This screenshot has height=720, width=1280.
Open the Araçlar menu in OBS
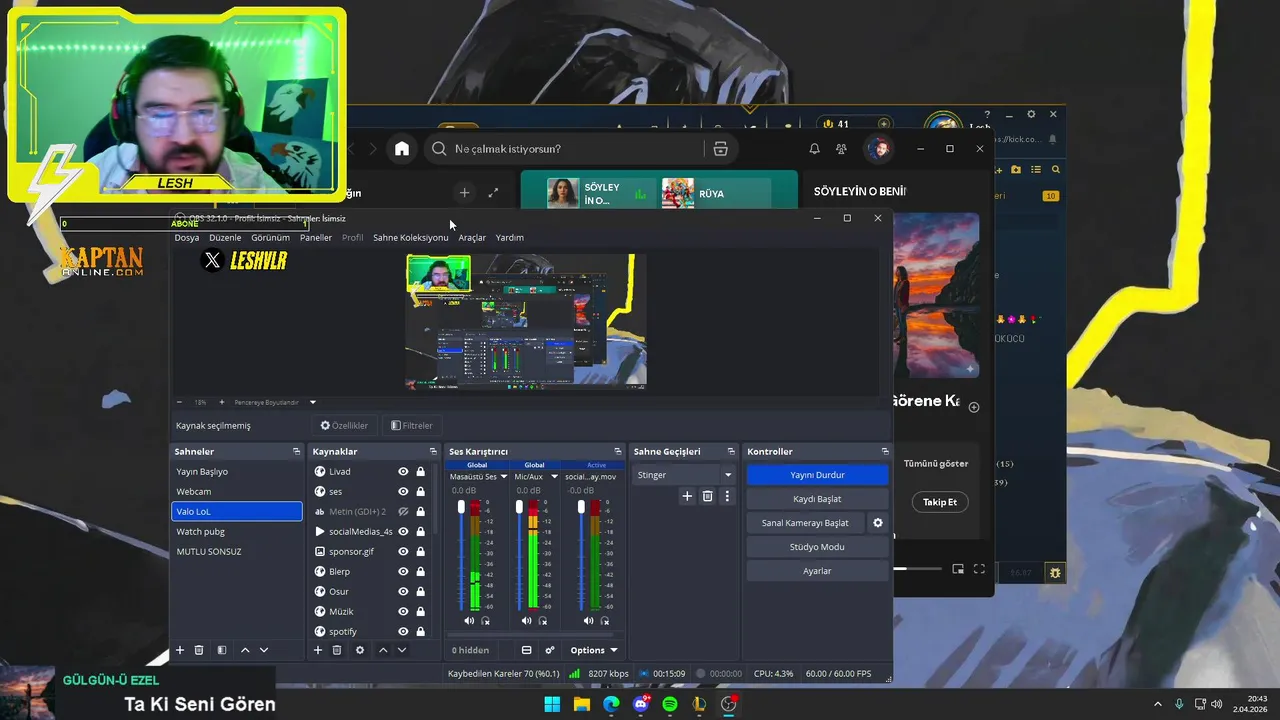[472, 238]
